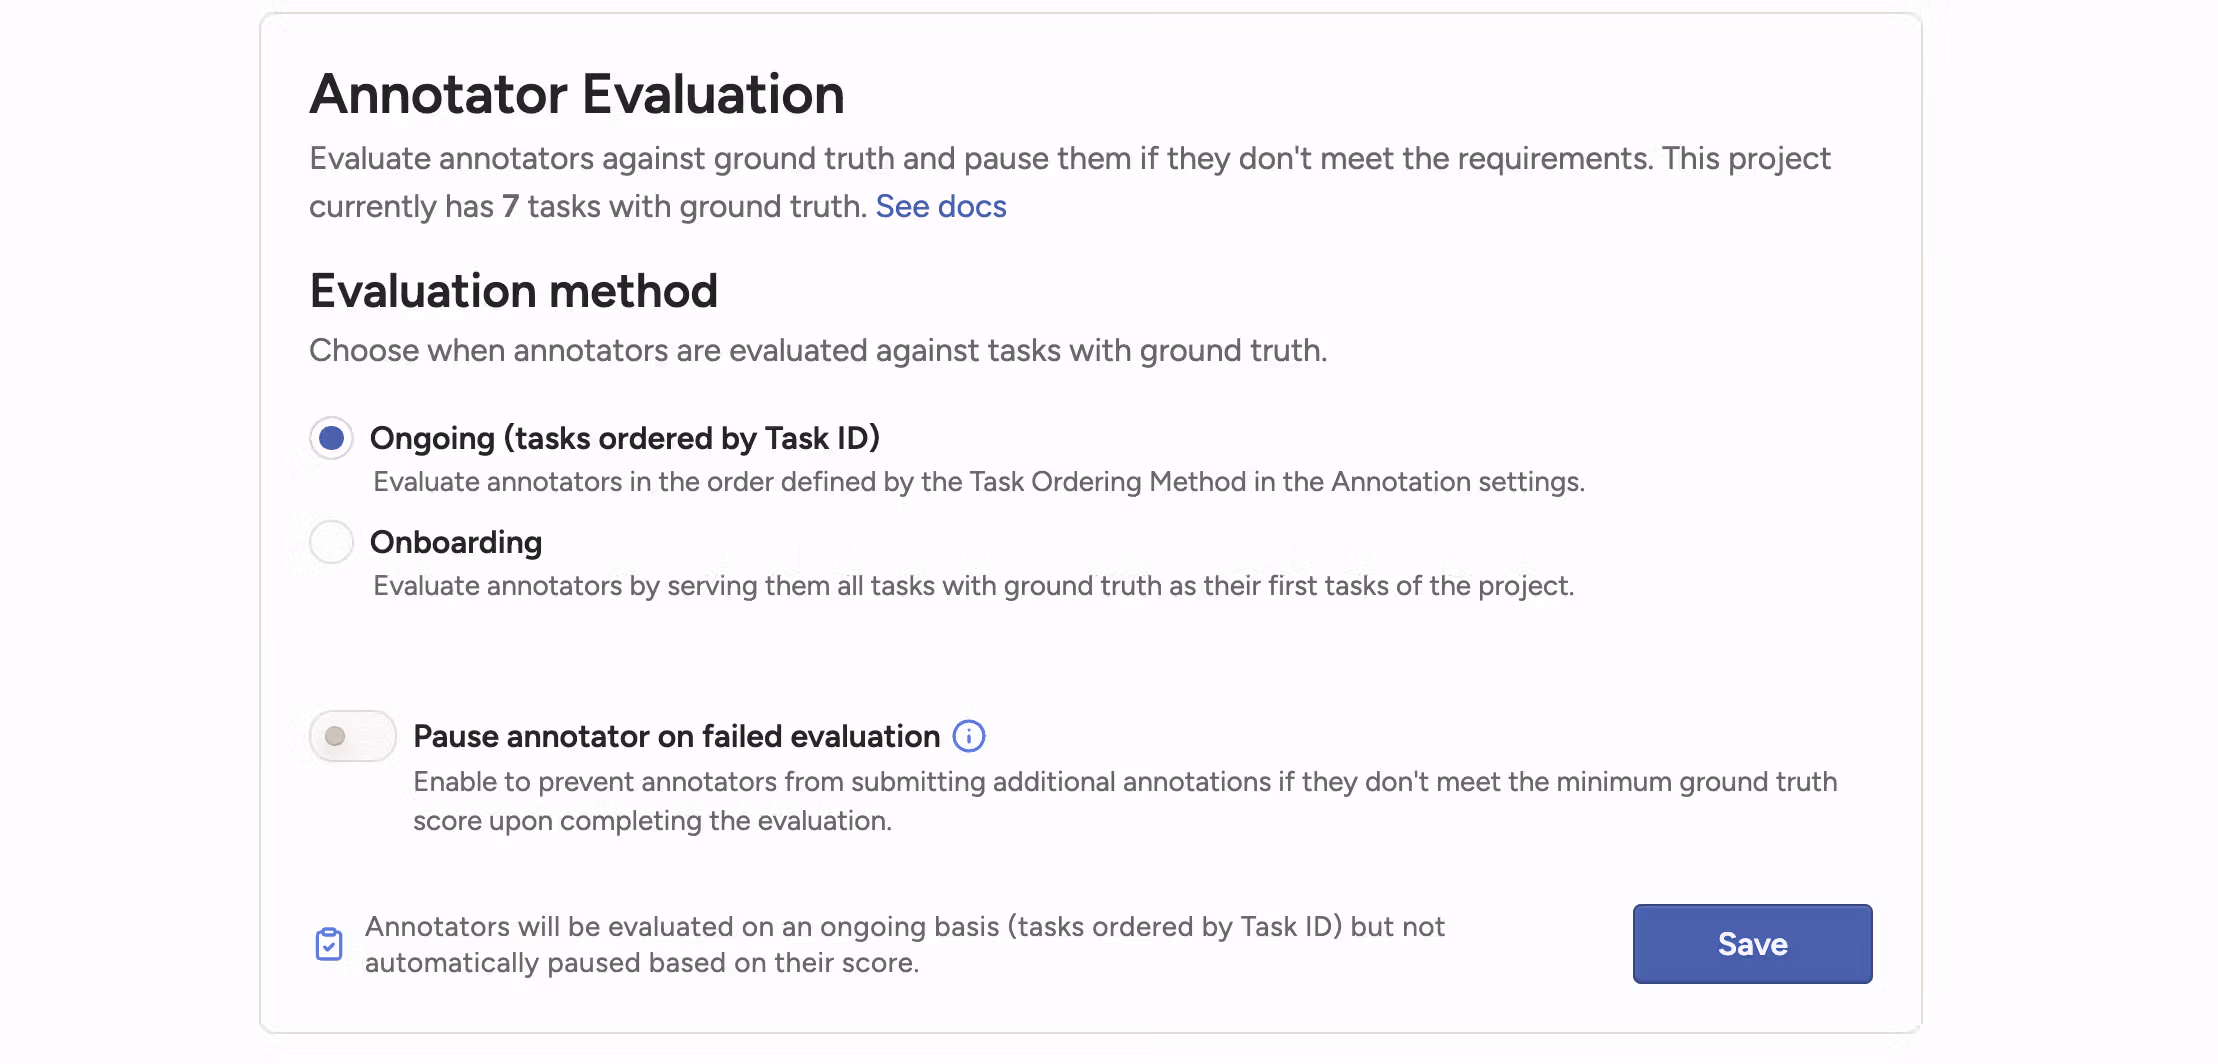Click the Ongoing radio button circle
The height and width of the screenshot is (1064, 2218).
coord(331,438)
